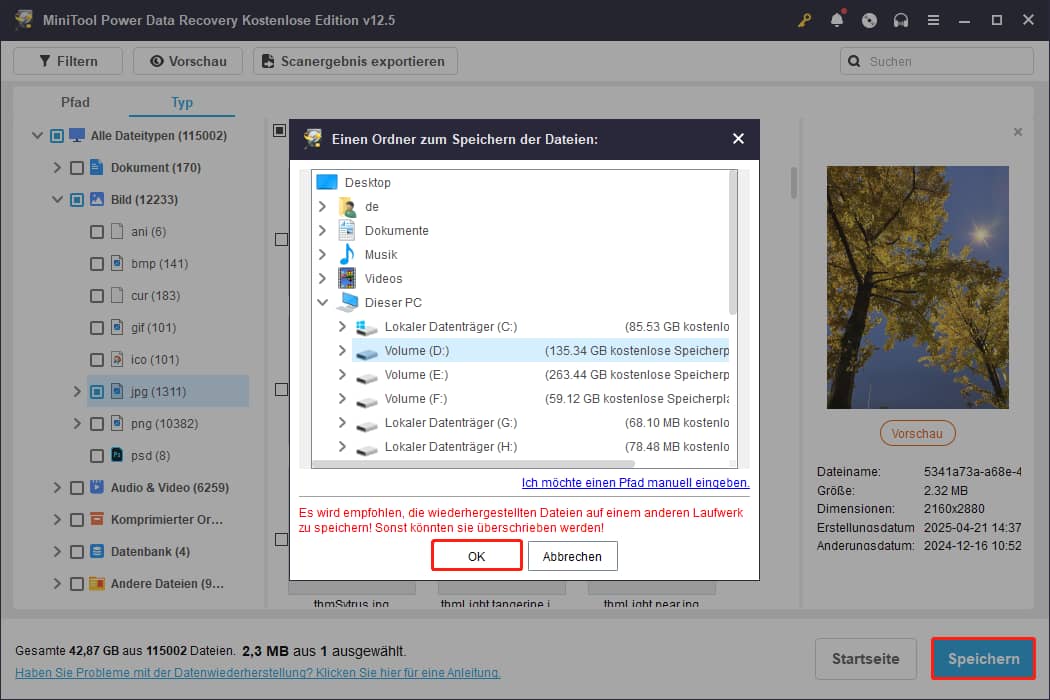Check the cur (183) checkbox
1050x700 pixels.
point(97,296)
